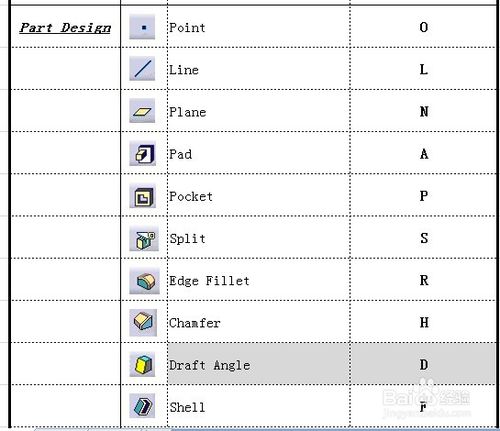This screenshot has width=500, height=431.
Task: Click the shortcut cell with letter S
Action: pyautogui.click(x=423, y=237)
